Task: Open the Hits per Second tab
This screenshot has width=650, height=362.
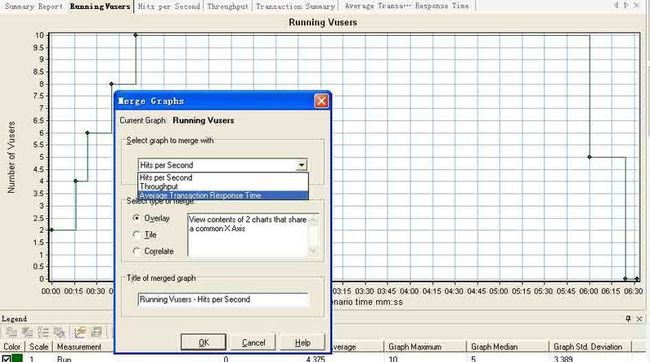Action: pos(169,6)
